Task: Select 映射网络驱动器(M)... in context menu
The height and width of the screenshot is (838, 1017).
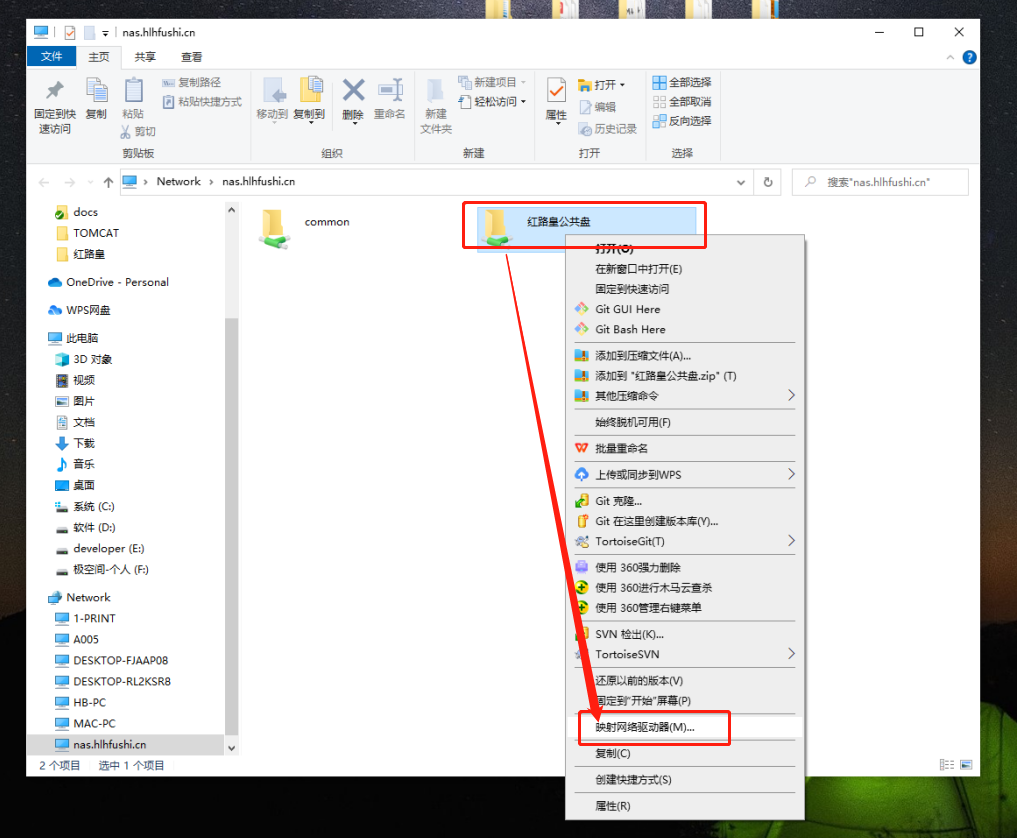Action: (x=645, y=727)
